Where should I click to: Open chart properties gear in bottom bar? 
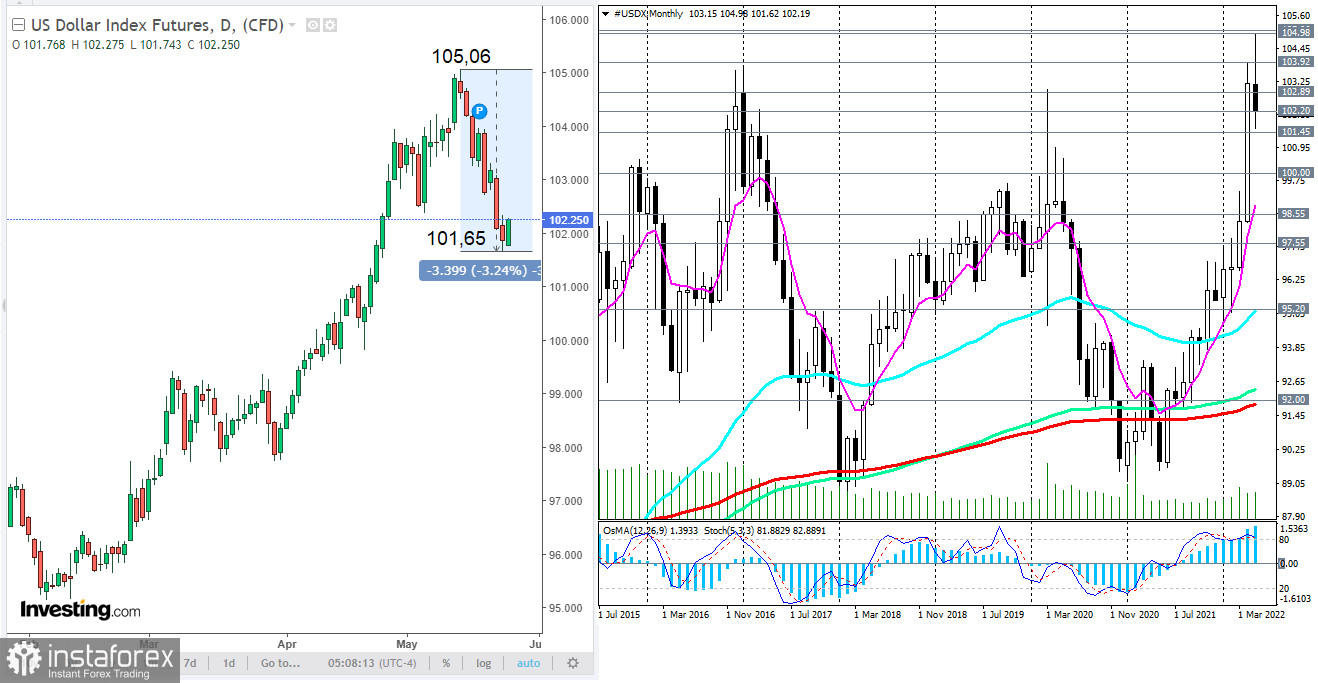coord(573,663)
